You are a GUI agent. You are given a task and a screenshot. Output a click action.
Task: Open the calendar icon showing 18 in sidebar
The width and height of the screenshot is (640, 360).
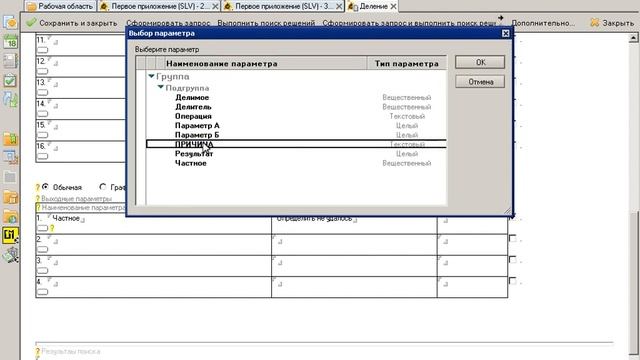(10, 42)
